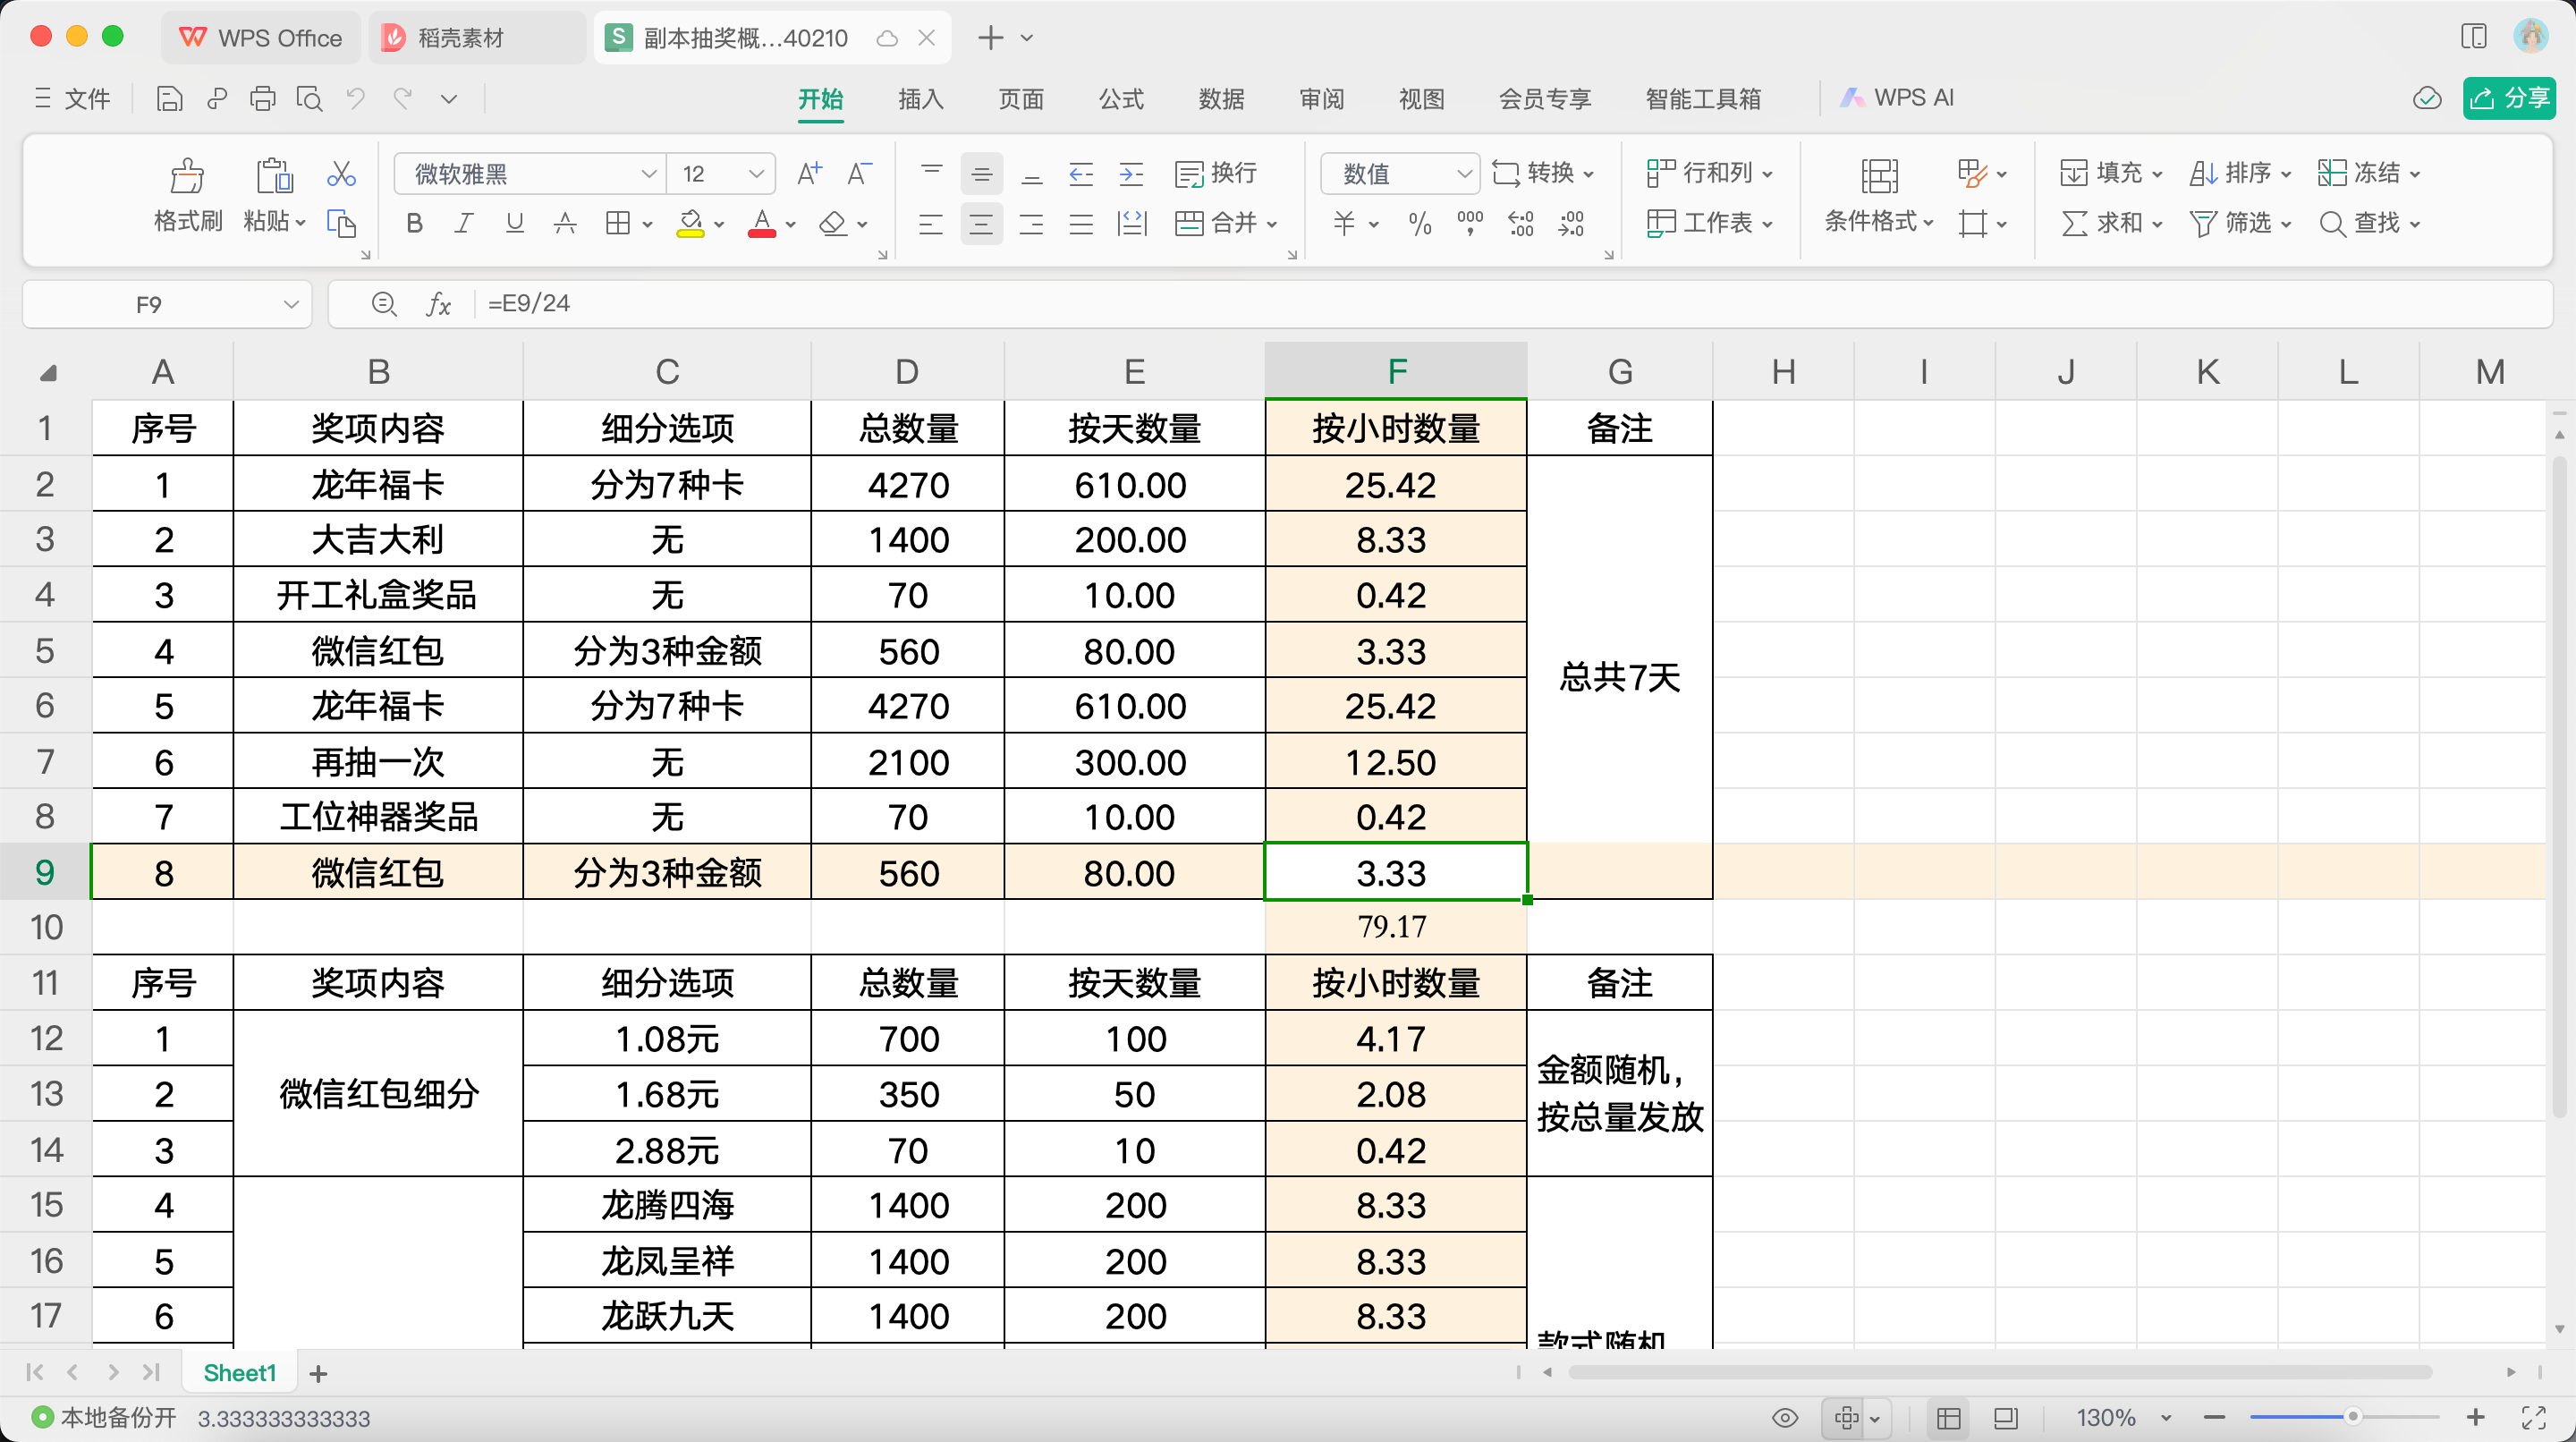Toggle bold formatting
Viewport: 2576px width, 1442px height.
pos(414,223)
